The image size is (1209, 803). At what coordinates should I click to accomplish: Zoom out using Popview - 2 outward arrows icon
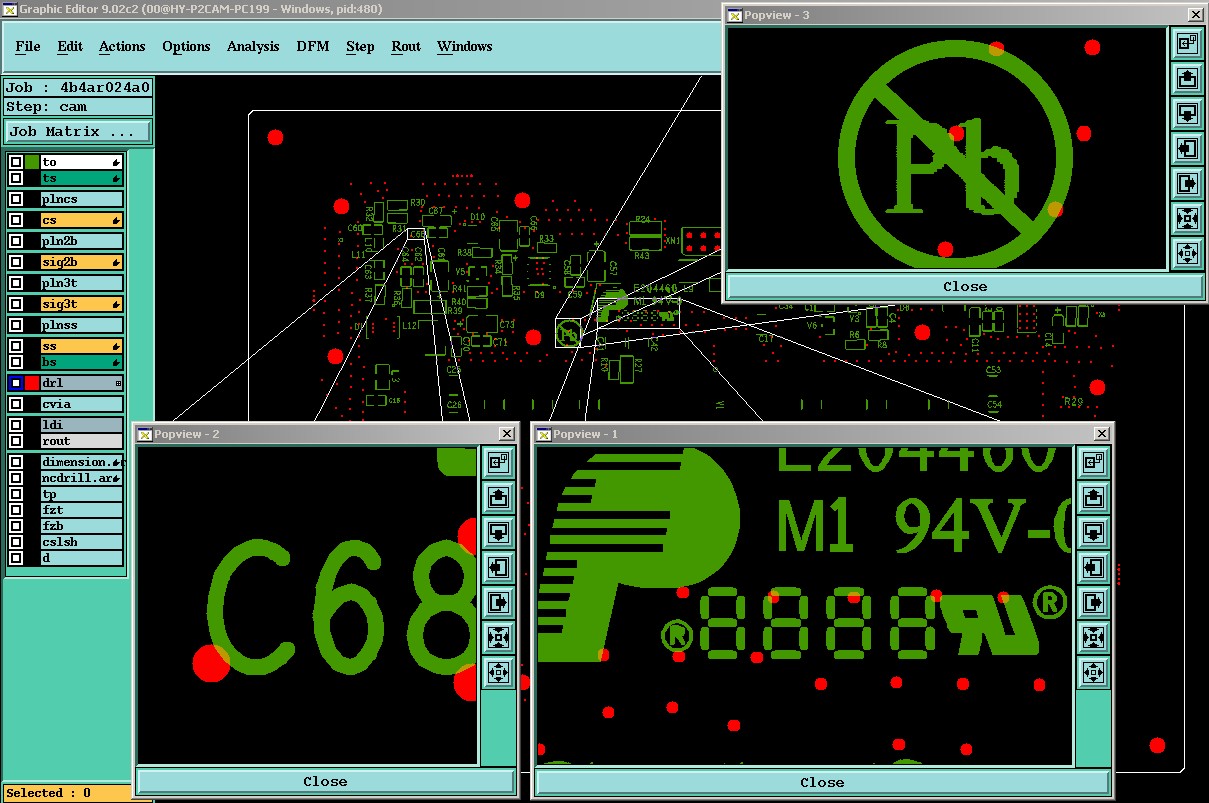tap(498, 672)
